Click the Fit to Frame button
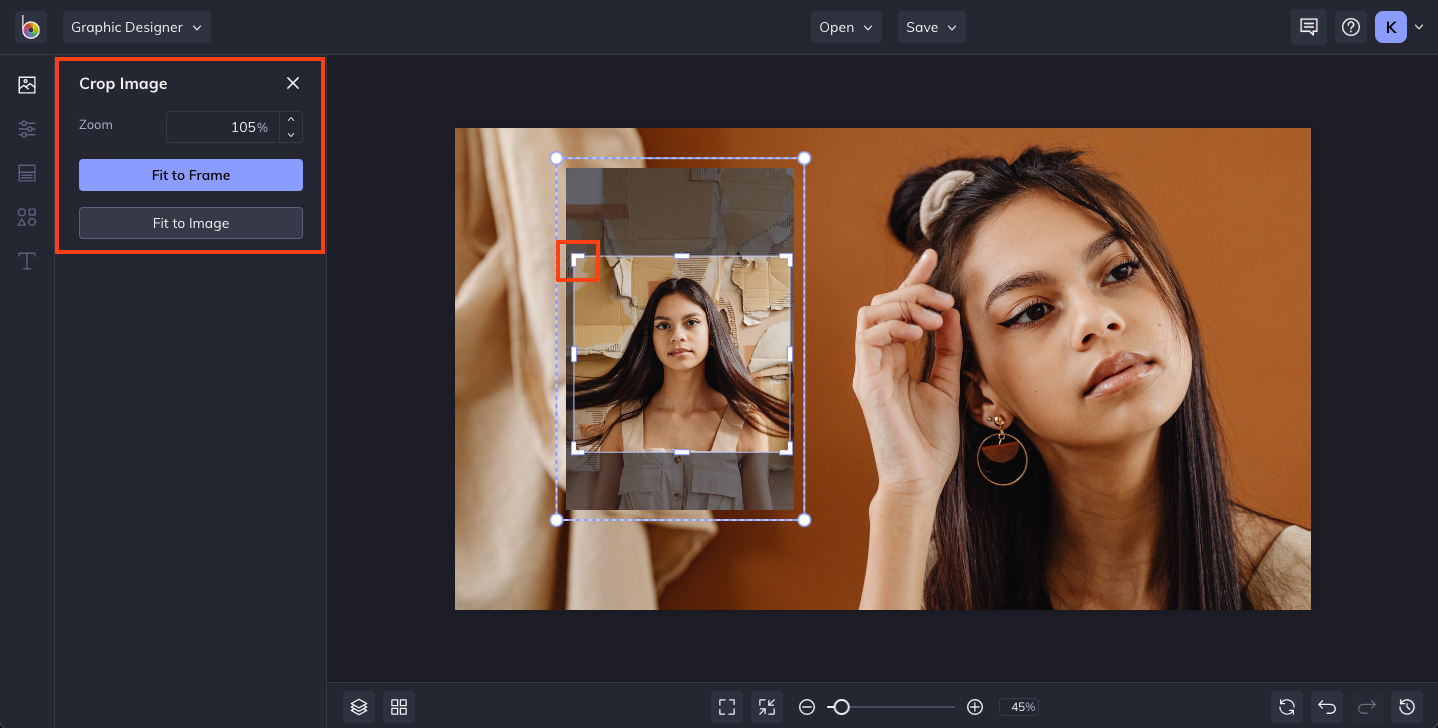Viewport: 1438px width, 728px height. pos(191,175)
